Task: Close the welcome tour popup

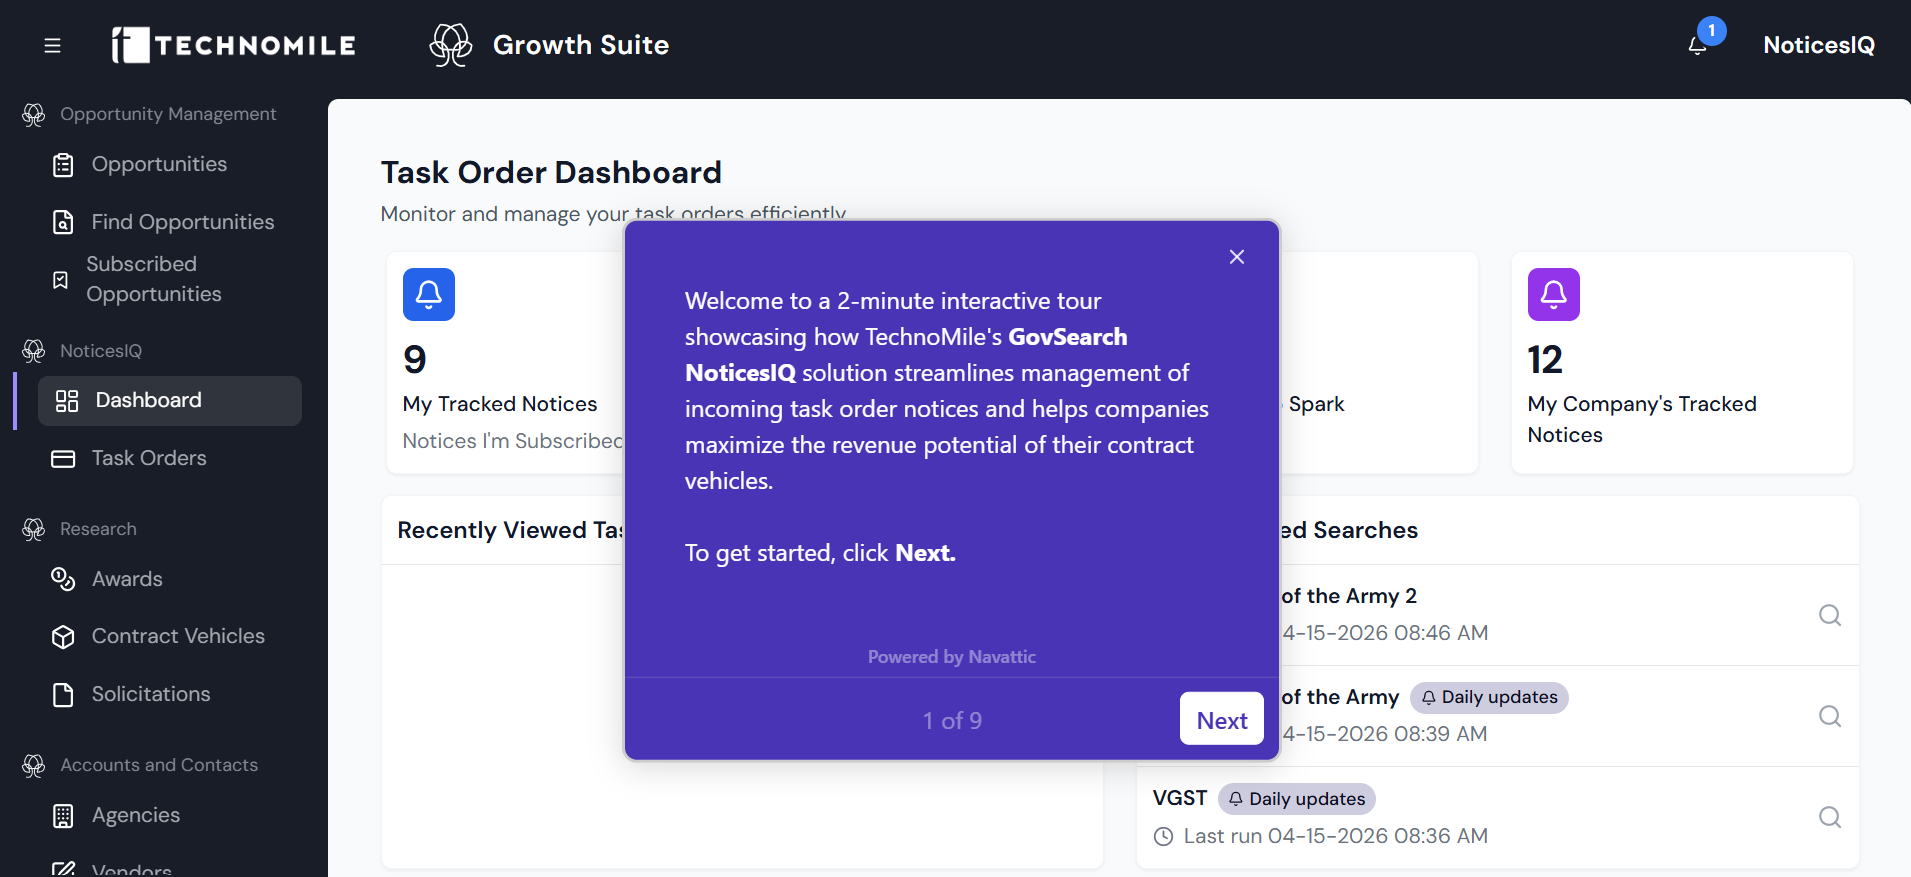Action: (x=1237, y=257)
